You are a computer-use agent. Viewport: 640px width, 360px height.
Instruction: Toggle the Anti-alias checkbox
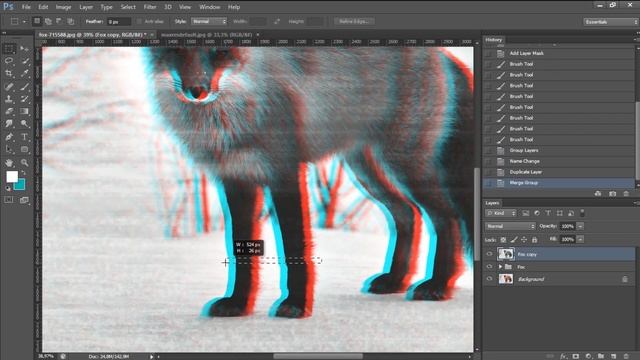139,21
